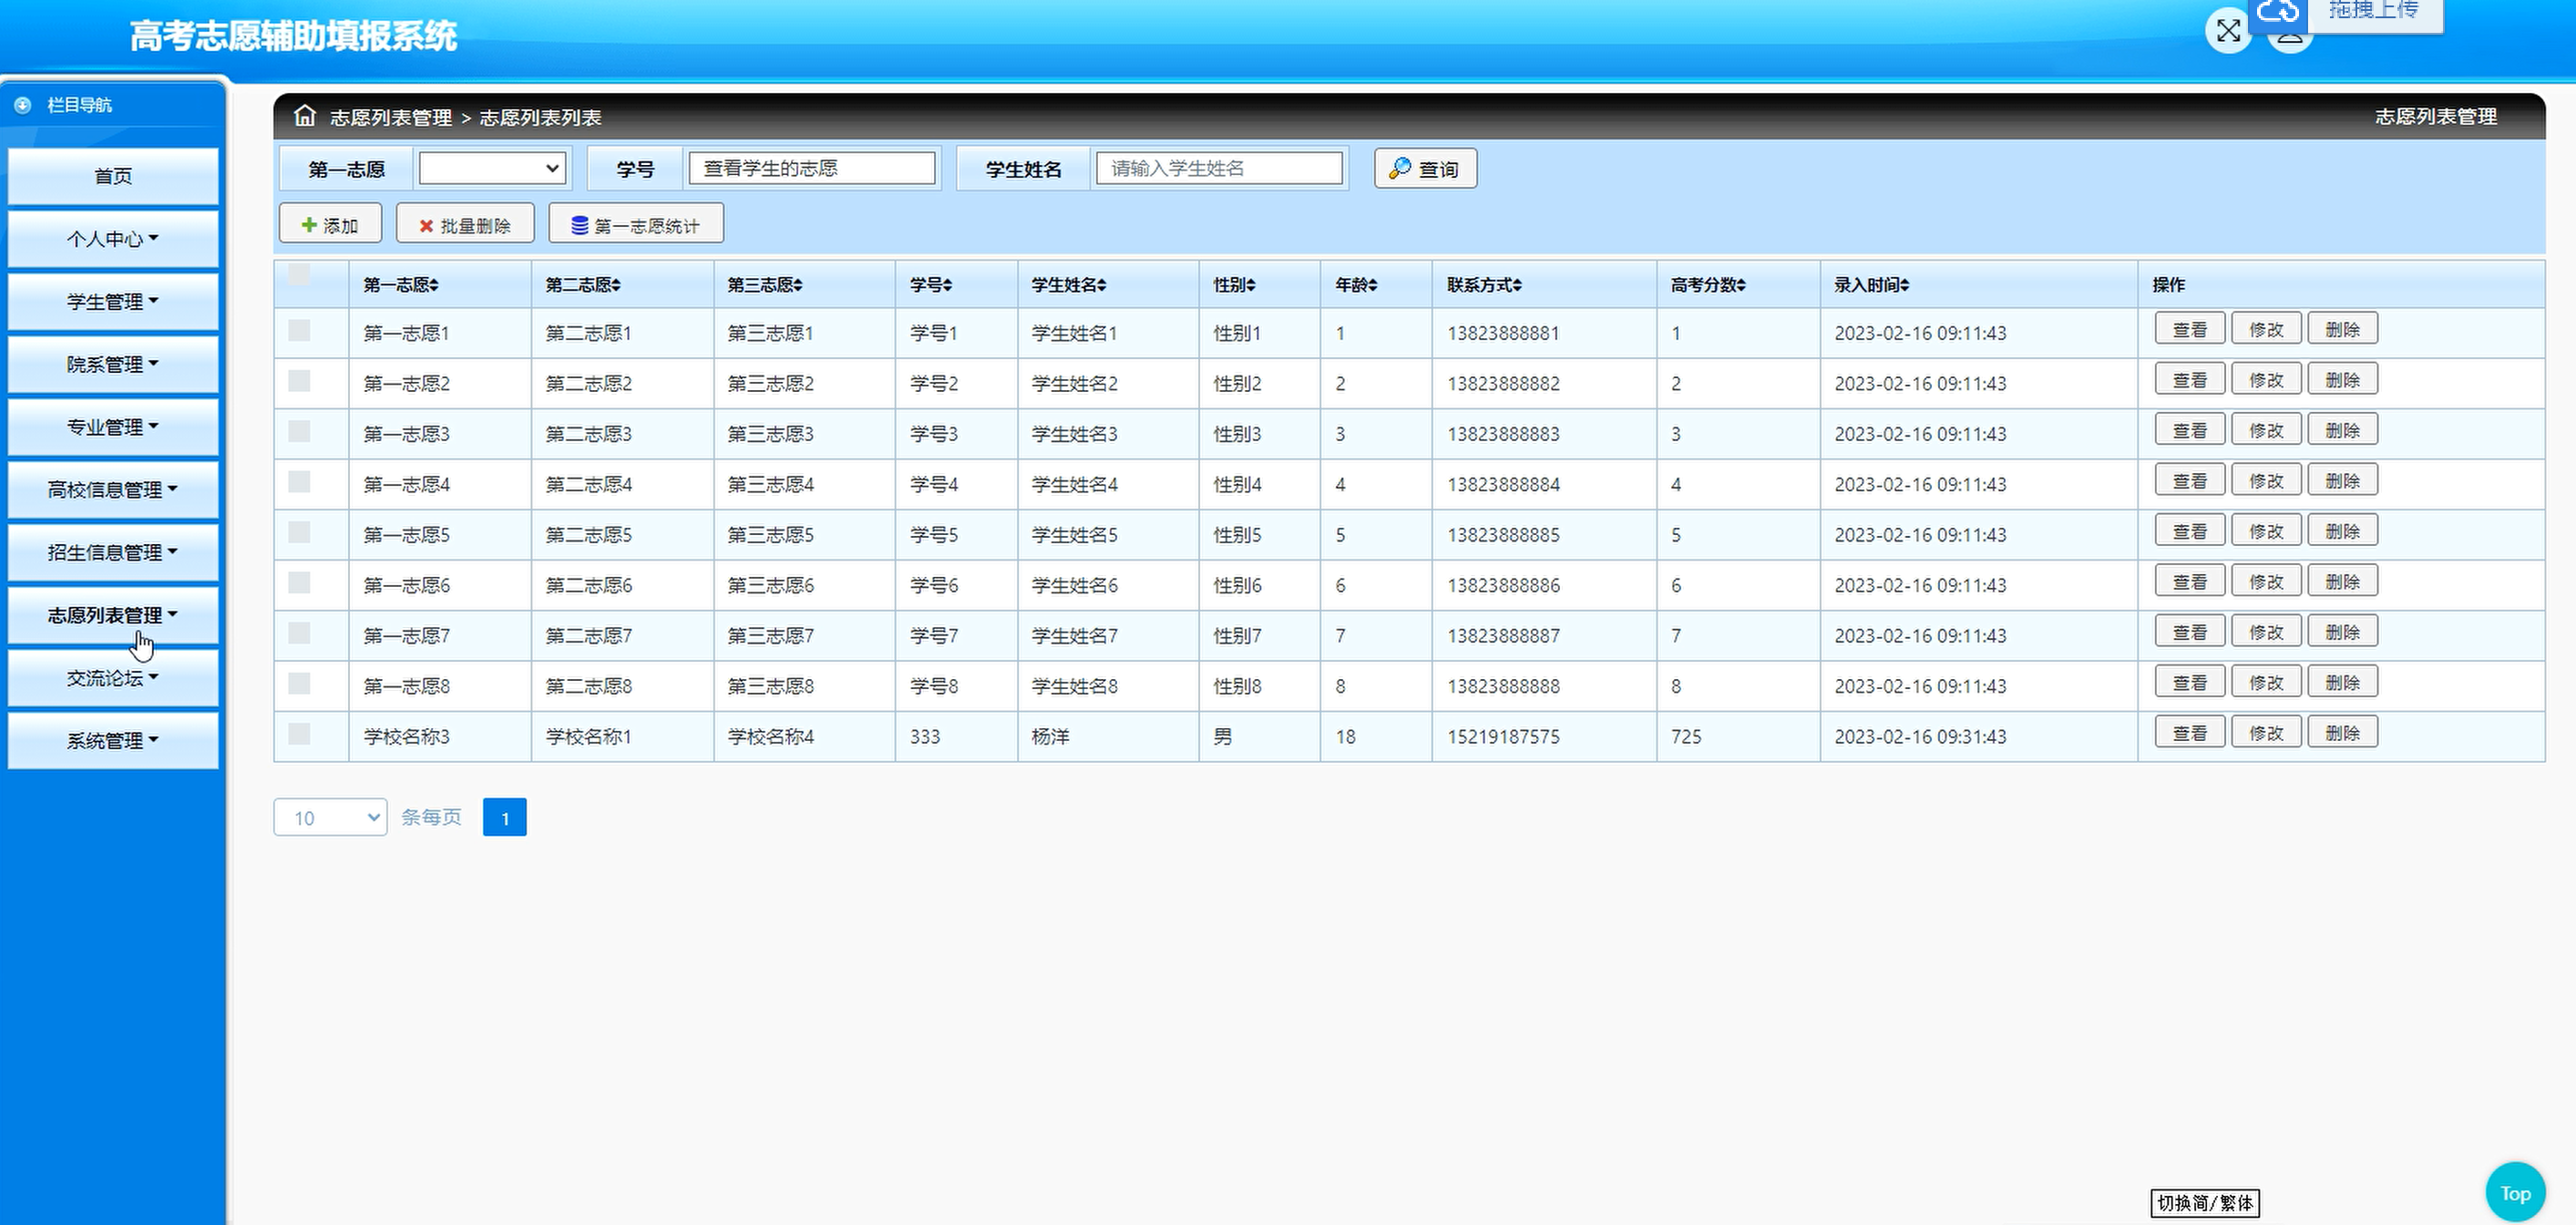Edit the record for 杨洋
The image size is (2576, 1225).
click(x=2267, y=733)
